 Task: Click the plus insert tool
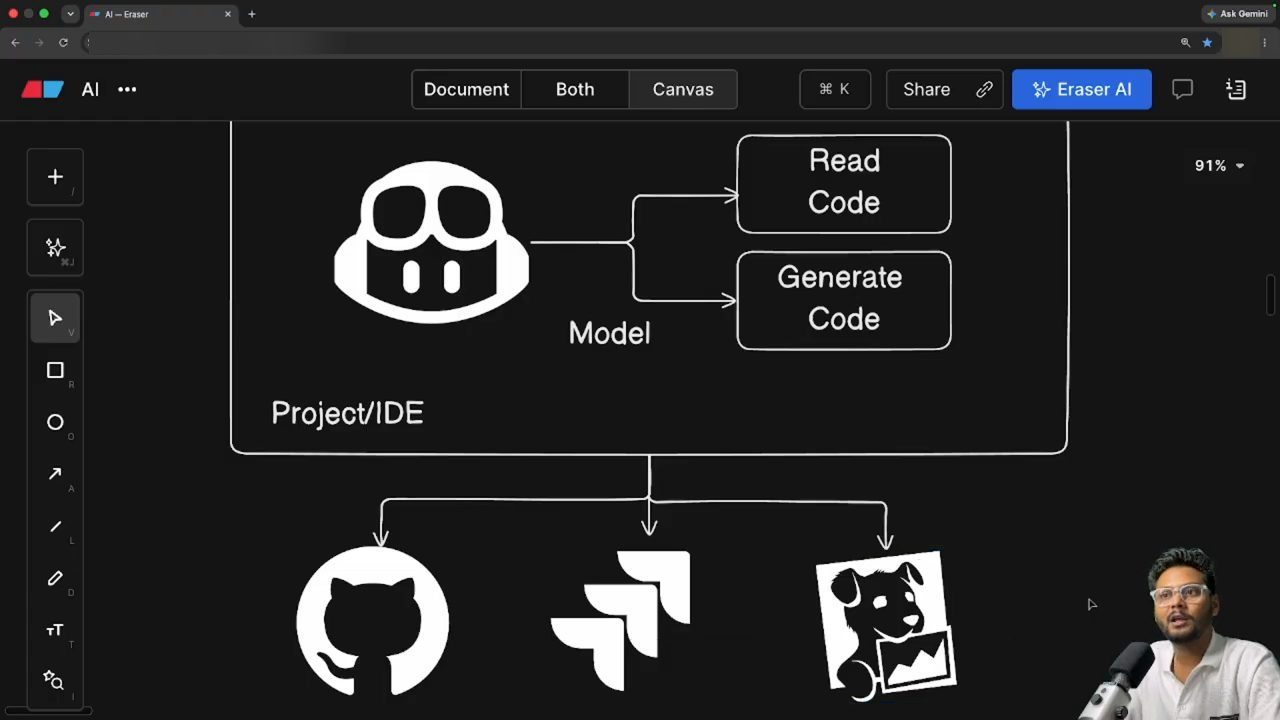click(x=55, y=177)
